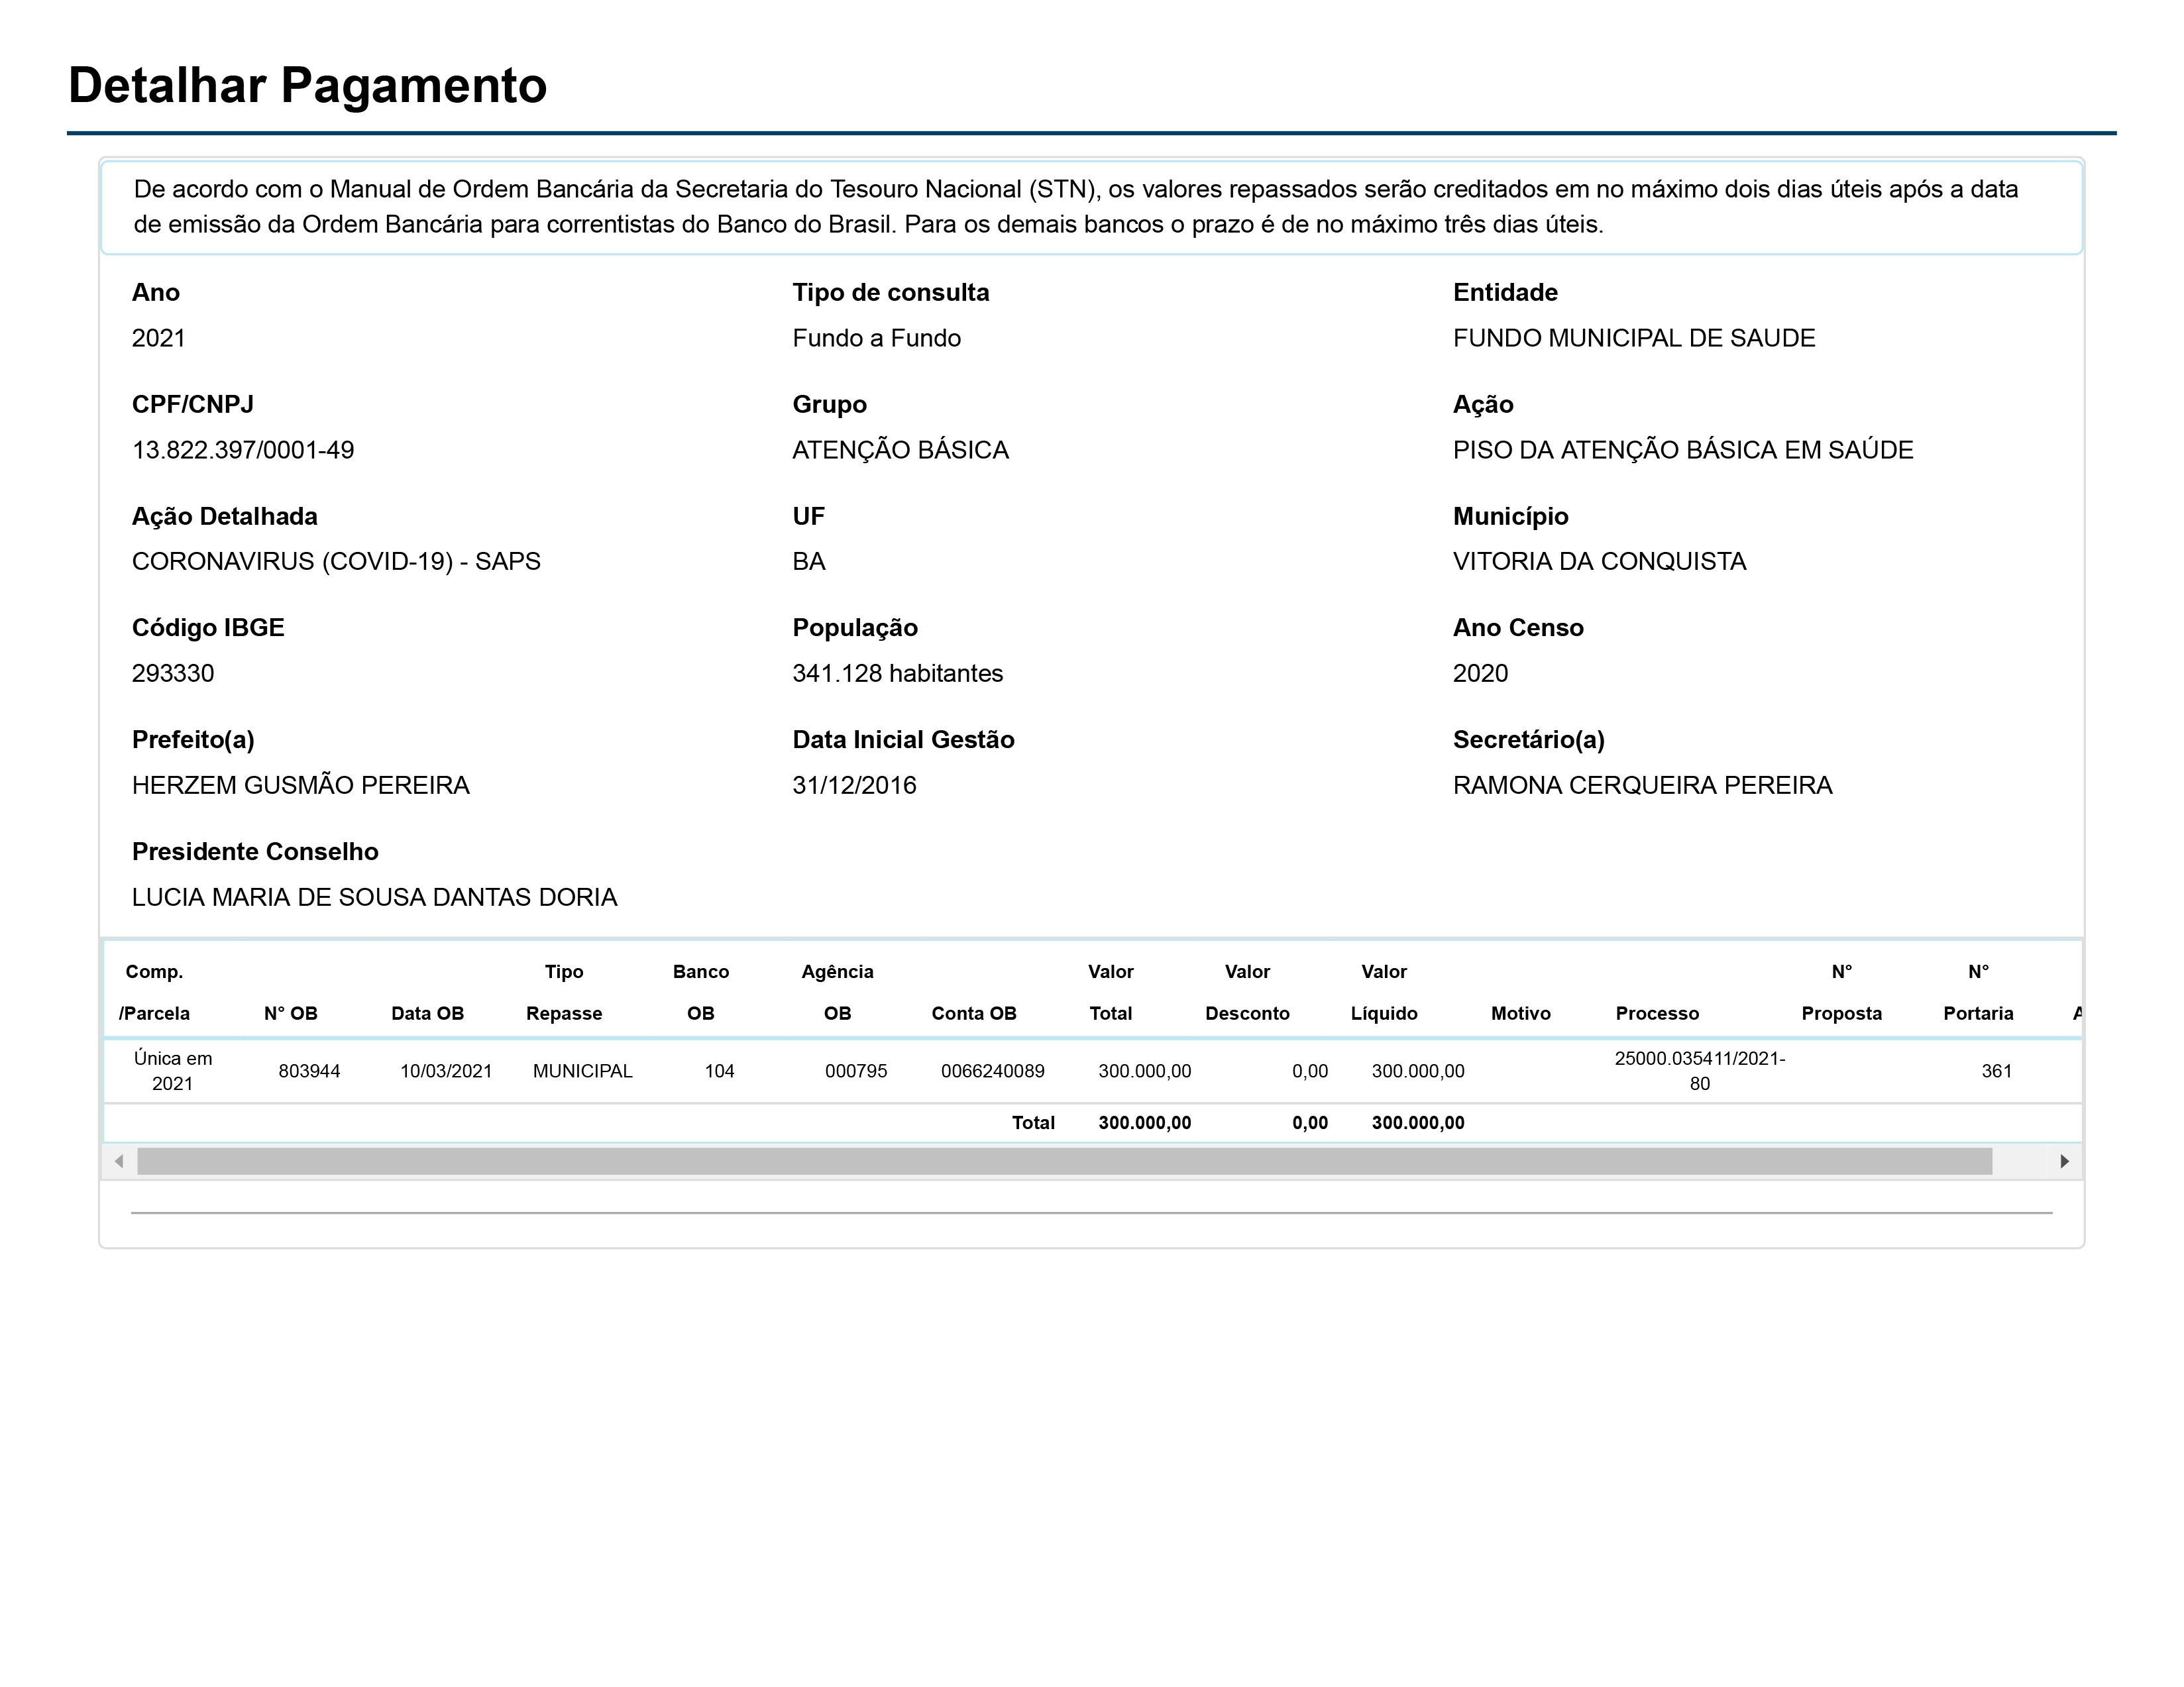Image resolution: width=2184 pixels, height=1687 pixels.
Task: Click the Conta OB column header
Action: coord(973,1013)
